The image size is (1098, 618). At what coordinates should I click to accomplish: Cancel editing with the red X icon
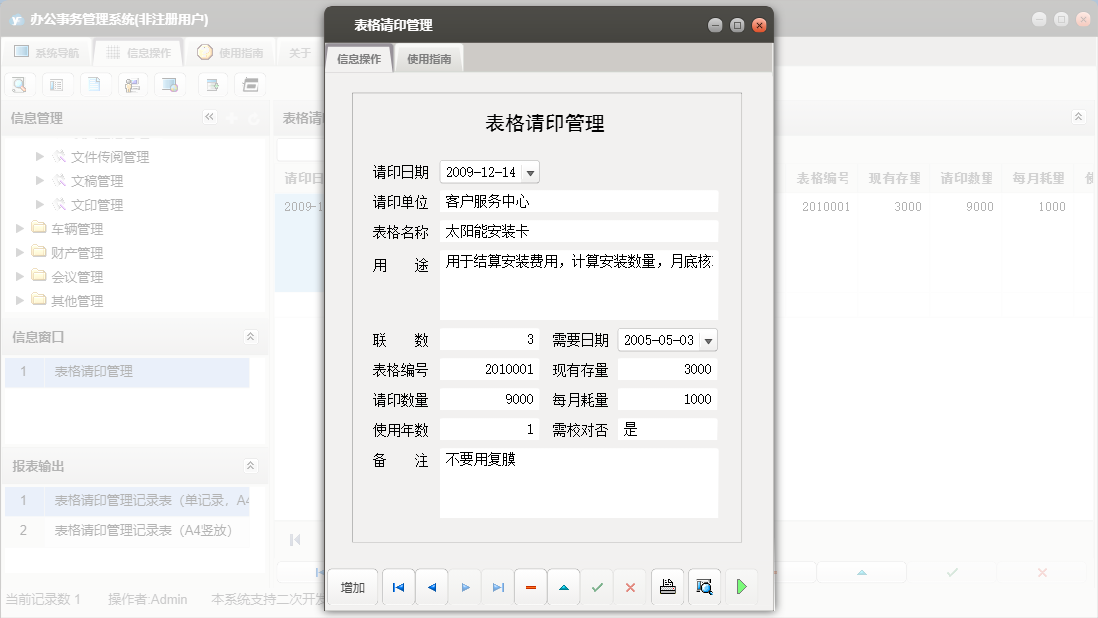[630, 587]
